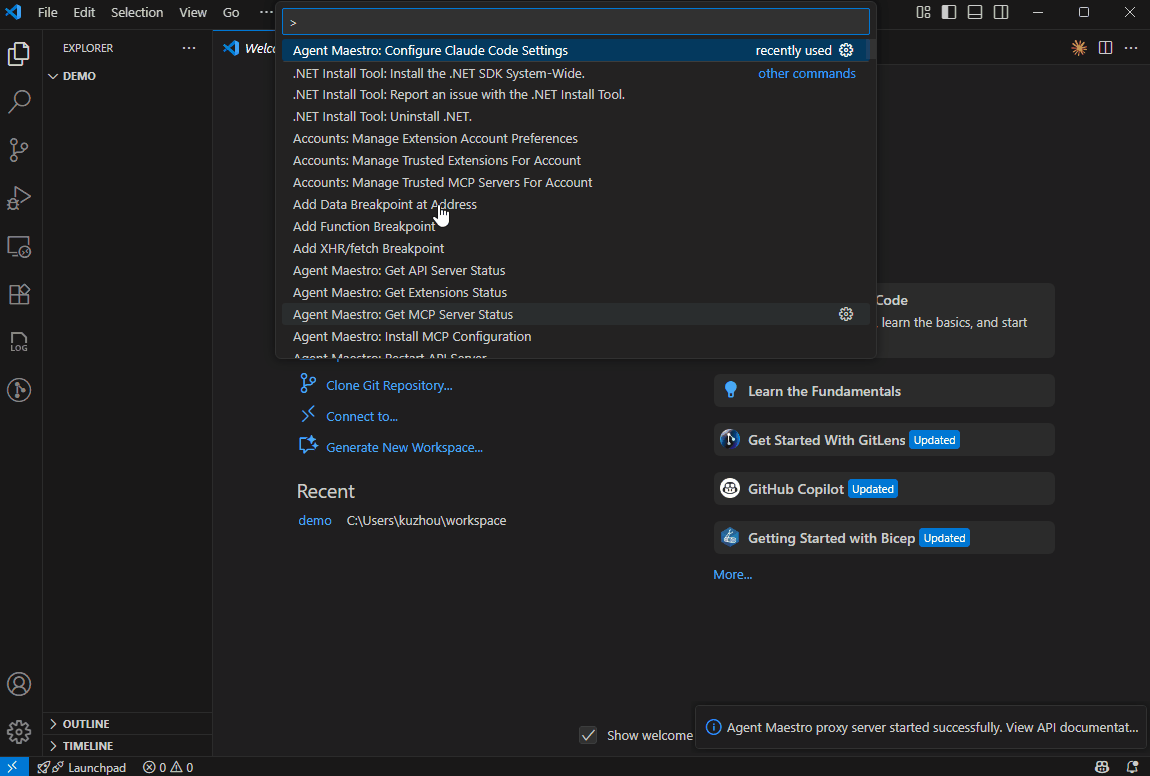
Task: Toggle the bottom panel layout button
Action: (x=974, y=12)
